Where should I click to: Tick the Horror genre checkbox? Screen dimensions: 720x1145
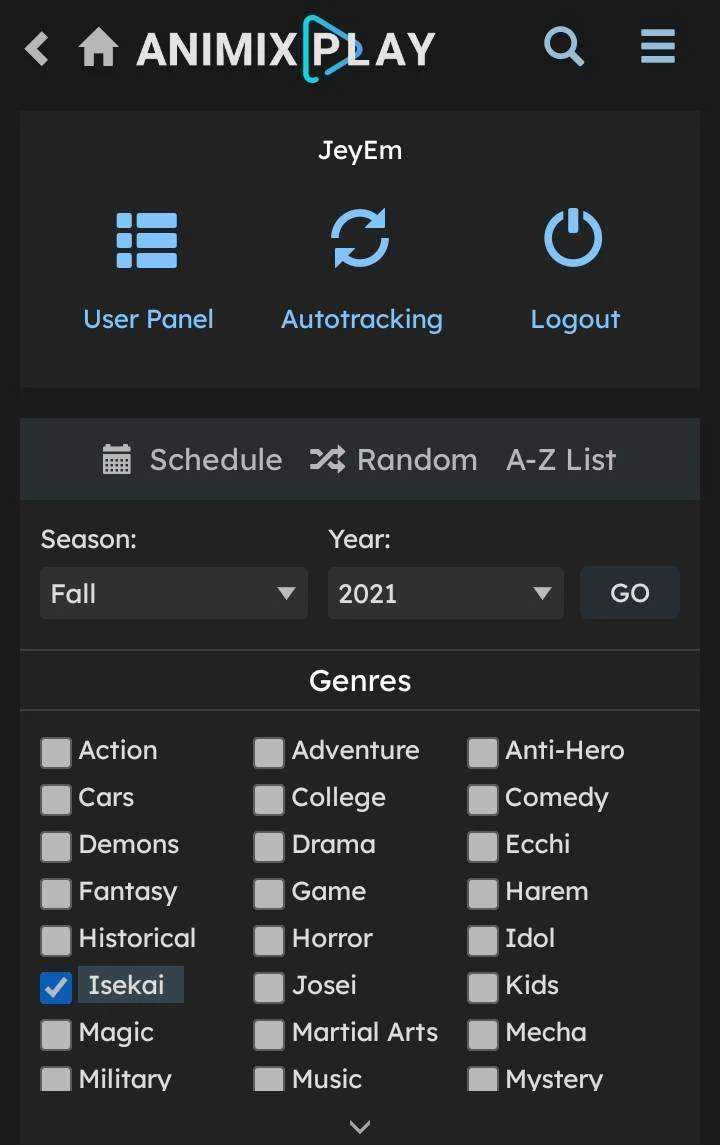coord(269,940)
